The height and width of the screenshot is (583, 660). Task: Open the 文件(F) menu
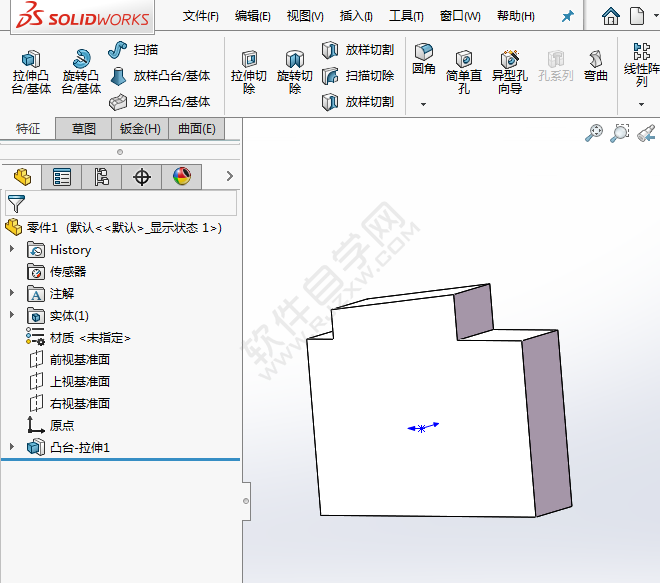tap(200, 16)
